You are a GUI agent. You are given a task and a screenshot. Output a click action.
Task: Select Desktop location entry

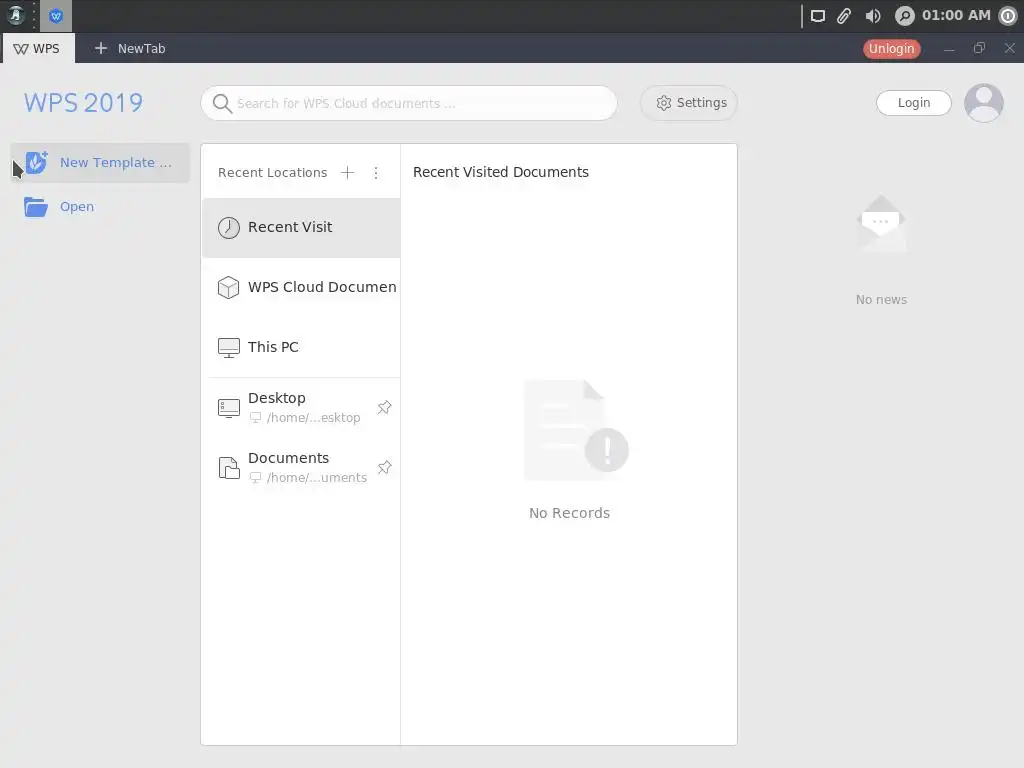(x=301, y=408)
